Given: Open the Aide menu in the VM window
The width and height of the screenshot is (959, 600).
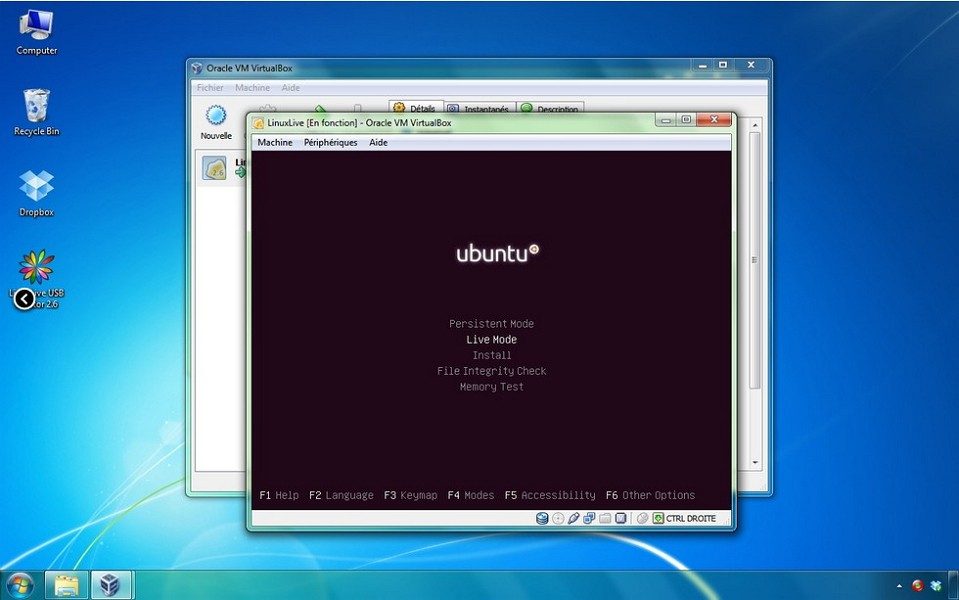Looking at the screenshot, I should click(x=378, y=143).
